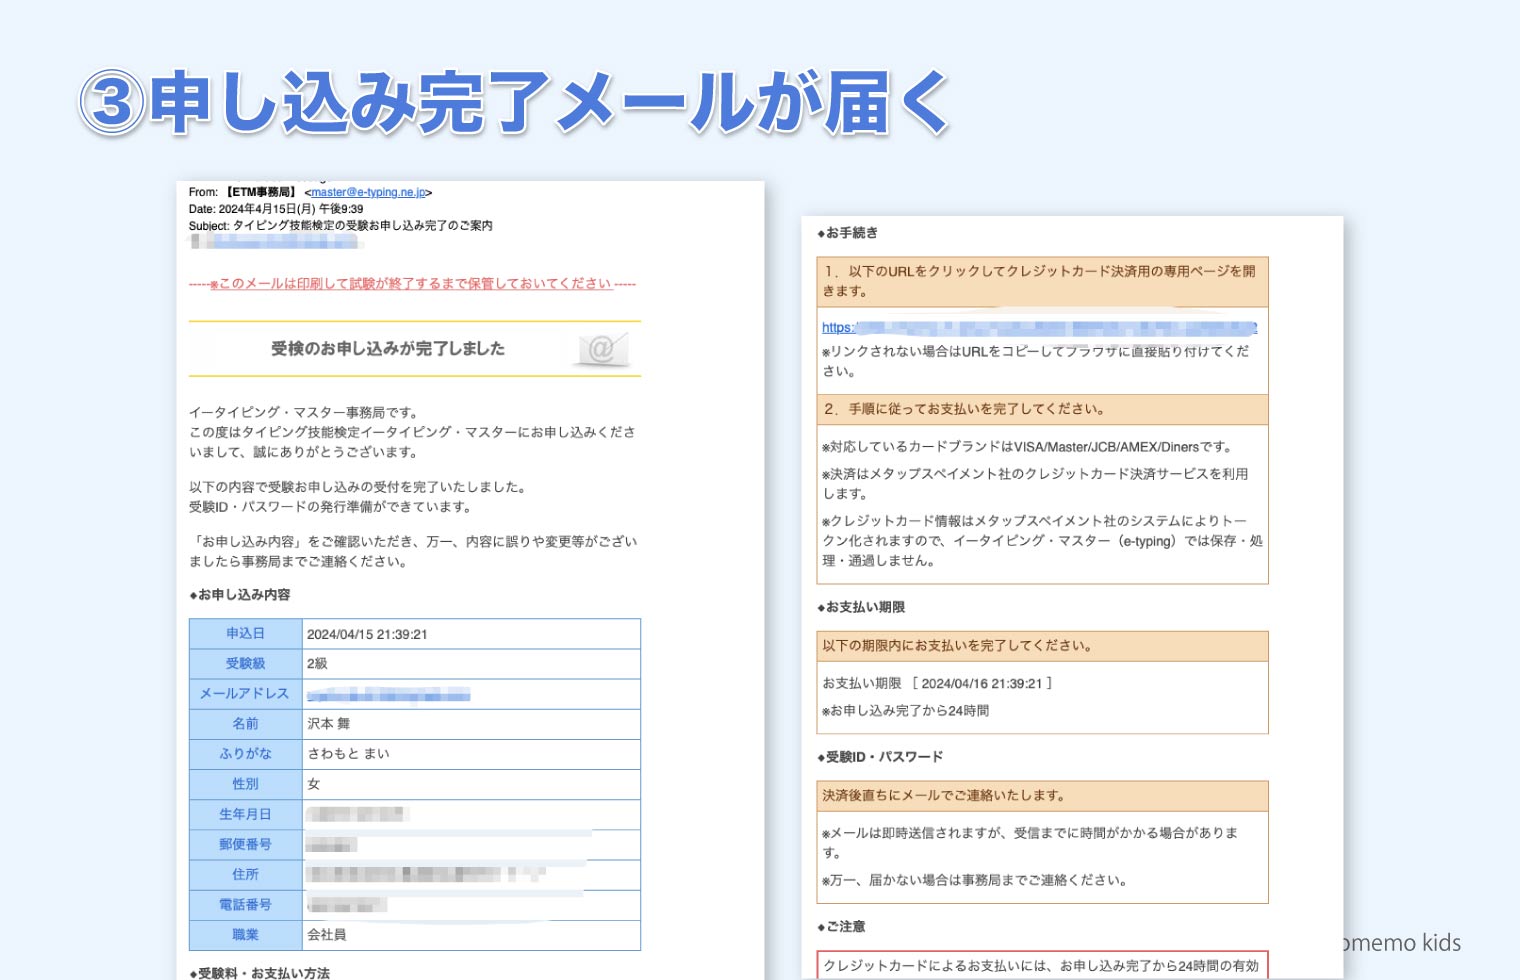Select the Subject line of the email
The width and height of the screenshot is (1520, 980).
click(341, 226)
